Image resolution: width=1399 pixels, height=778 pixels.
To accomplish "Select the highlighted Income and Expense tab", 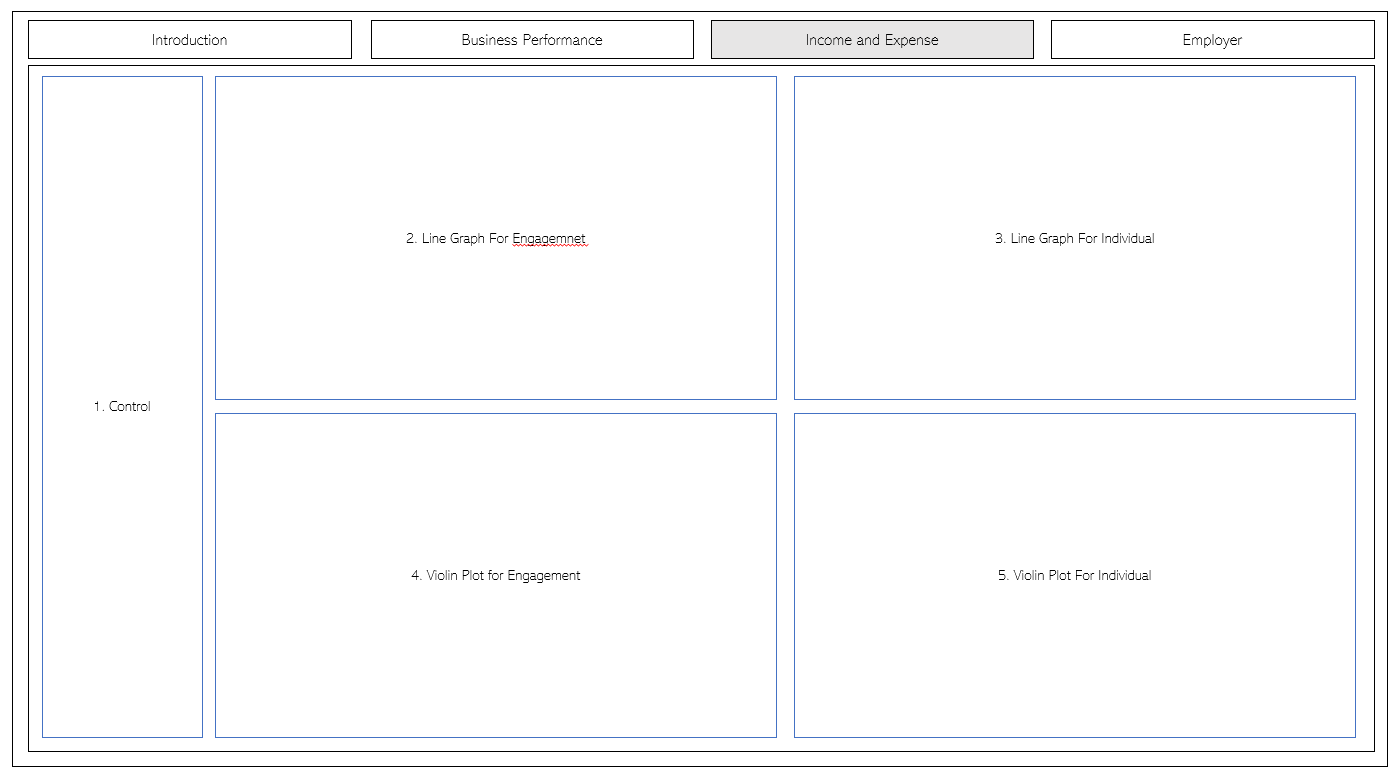I will [x=872, y=40].
